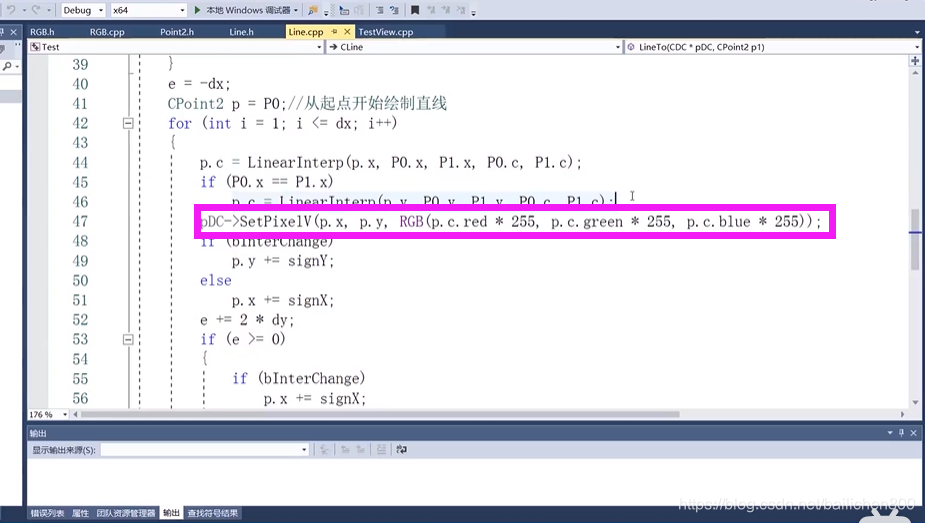Switch to the Line.h tab

pyautogui.click(x=241, y=32)
